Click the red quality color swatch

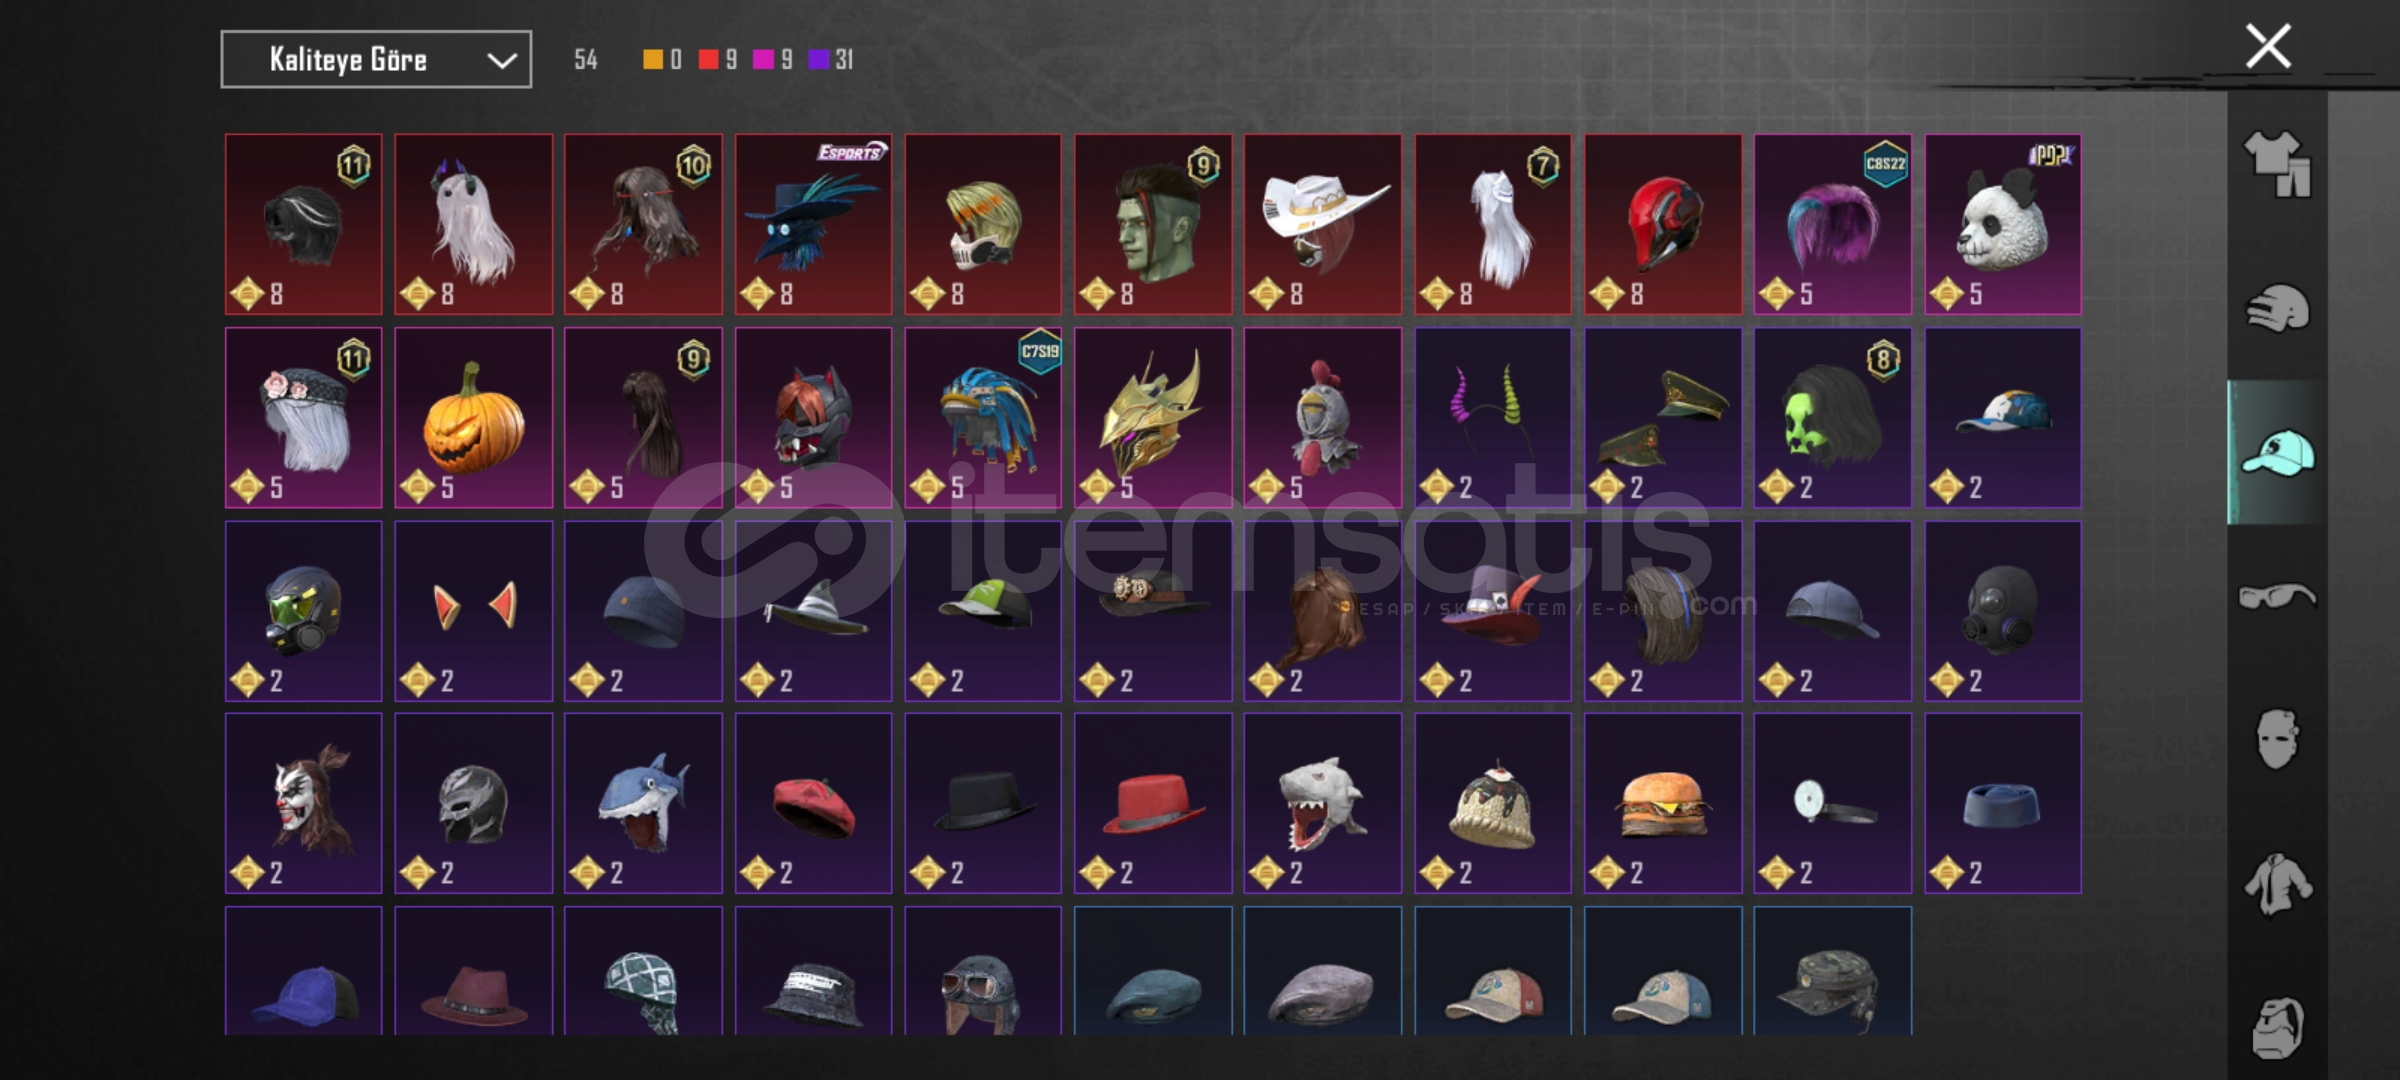click(x=708, y=60)
